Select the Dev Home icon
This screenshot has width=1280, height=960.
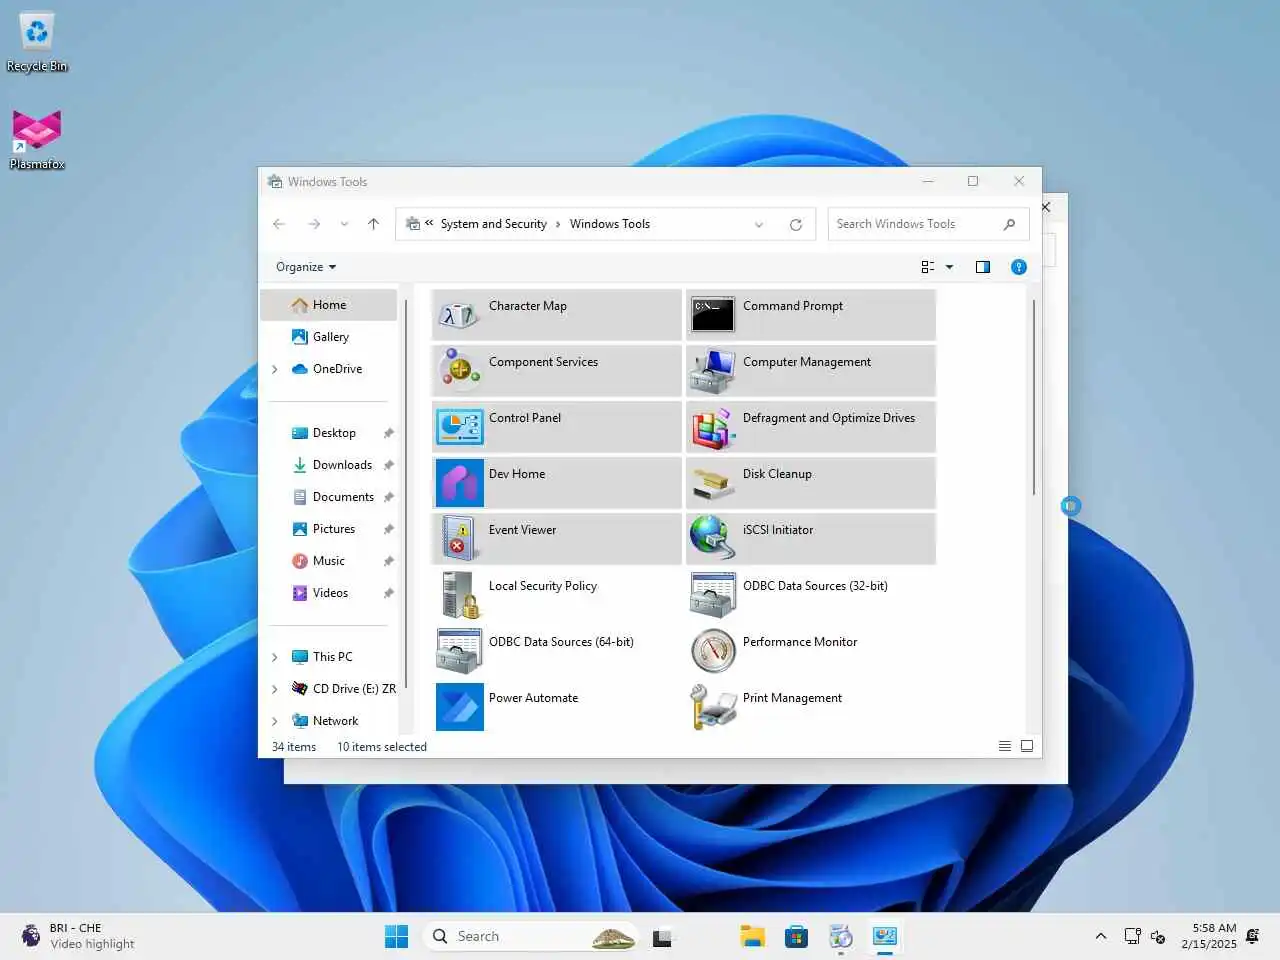[459, 483]
